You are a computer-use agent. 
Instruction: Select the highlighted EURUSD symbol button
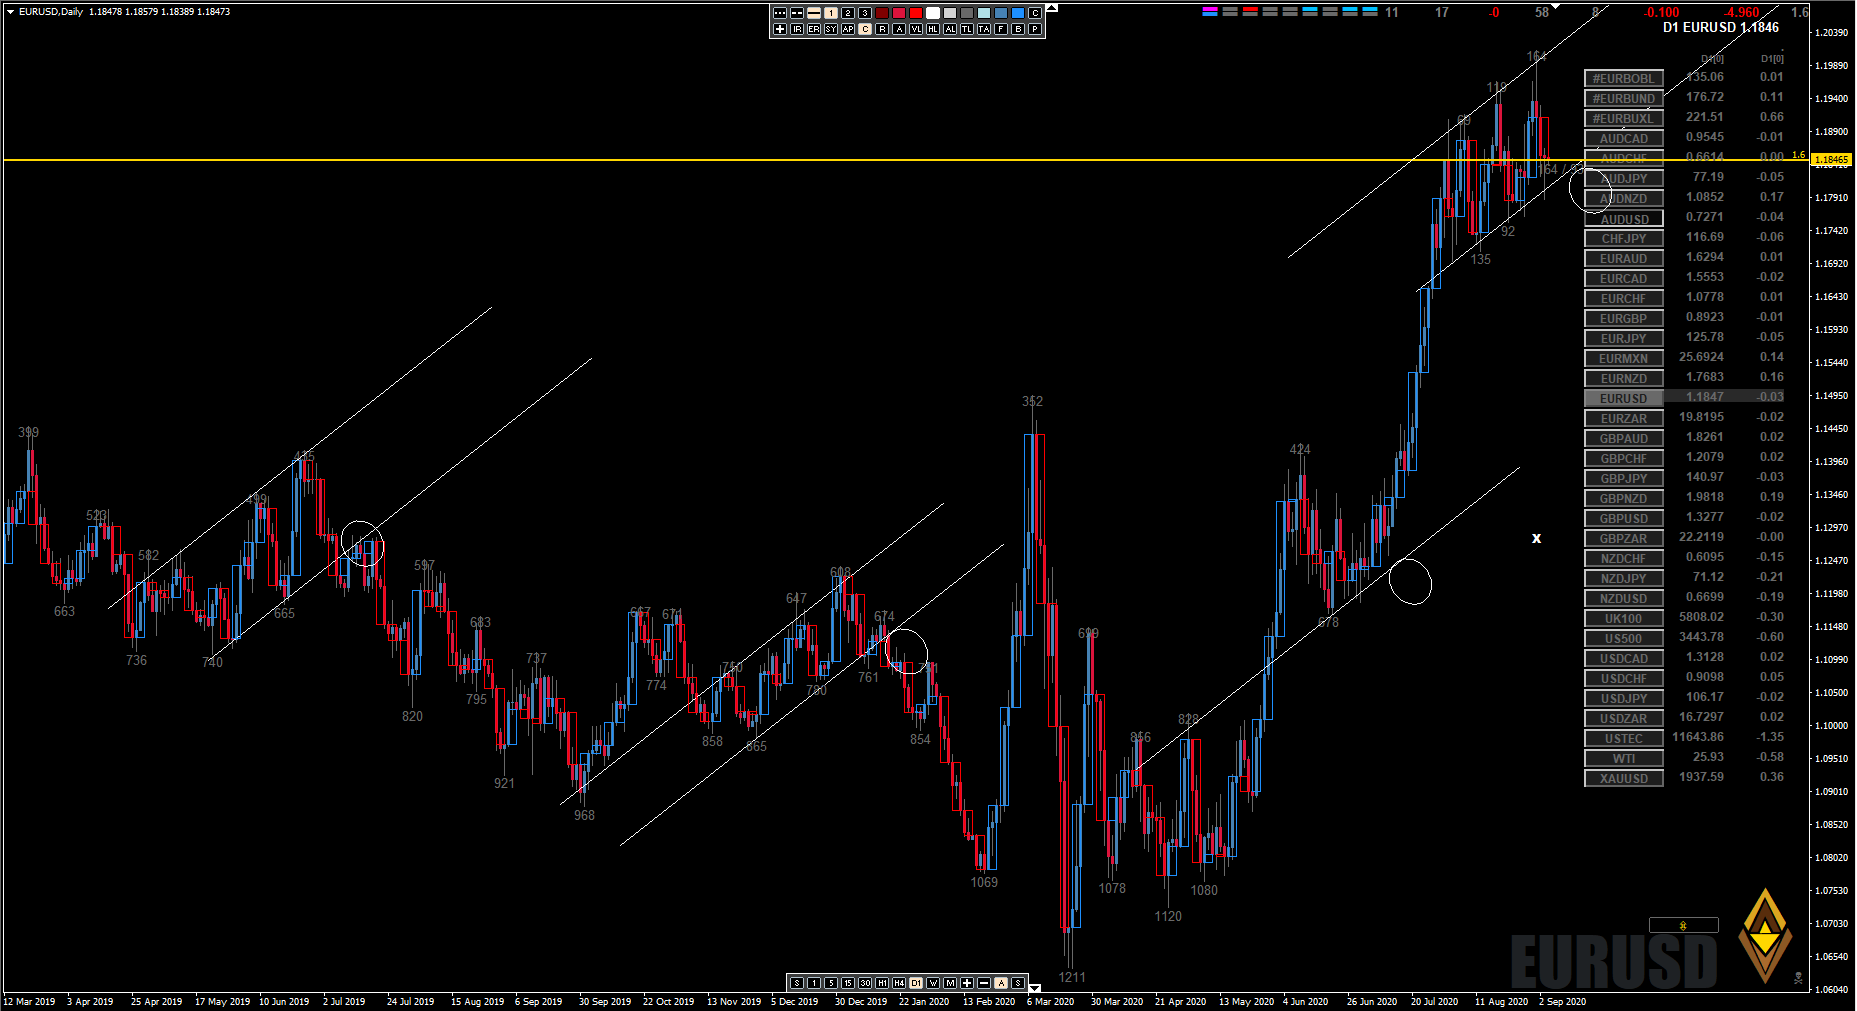click(x=1624, y=398)
